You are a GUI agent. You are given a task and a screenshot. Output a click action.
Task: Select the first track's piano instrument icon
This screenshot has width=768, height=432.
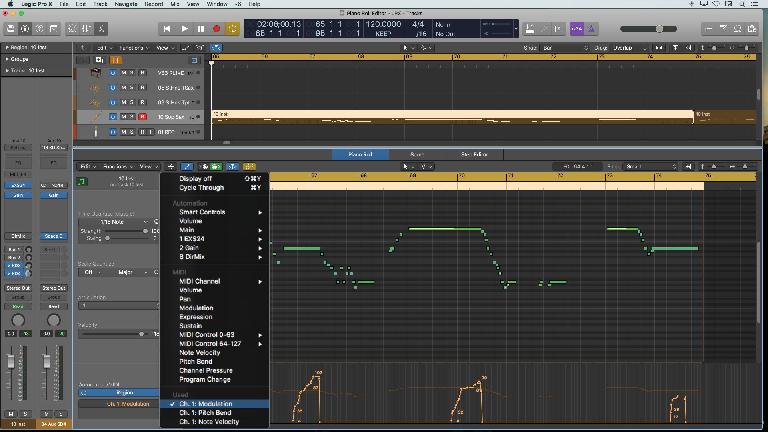[x=95, y=73]
